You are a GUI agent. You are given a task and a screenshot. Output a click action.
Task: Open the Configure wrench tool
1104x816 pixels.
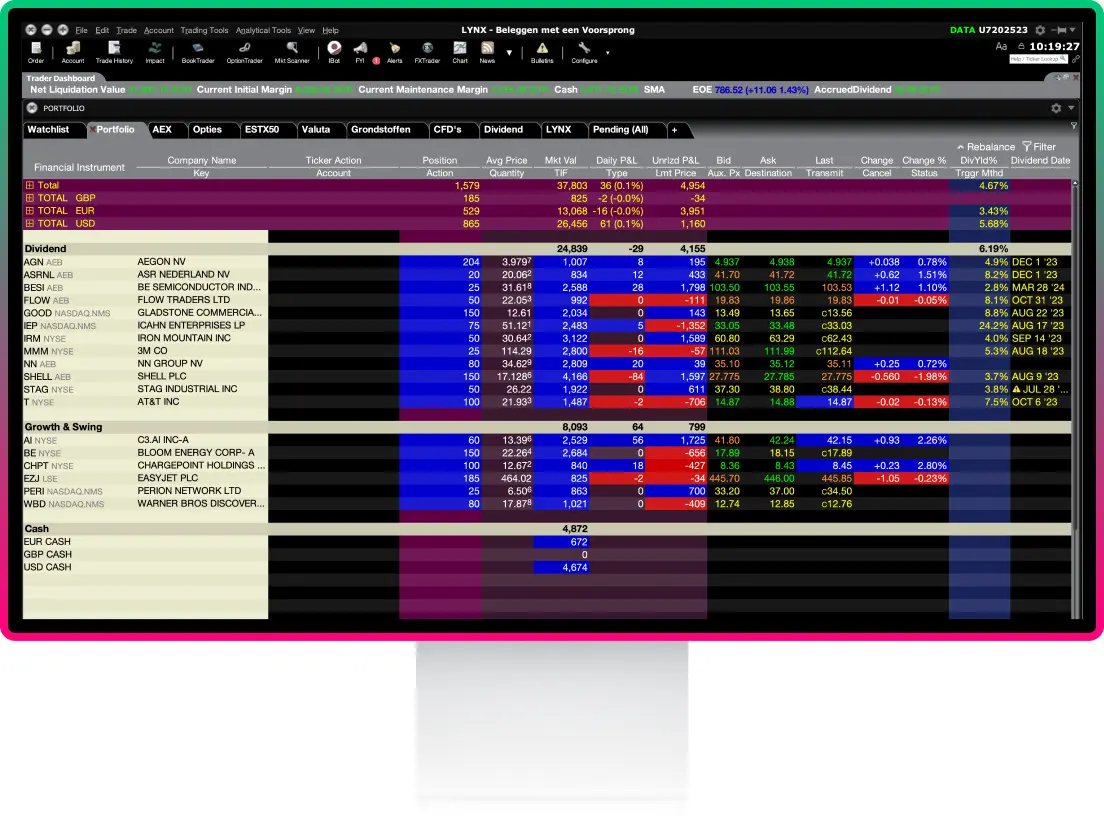[584, 52]
